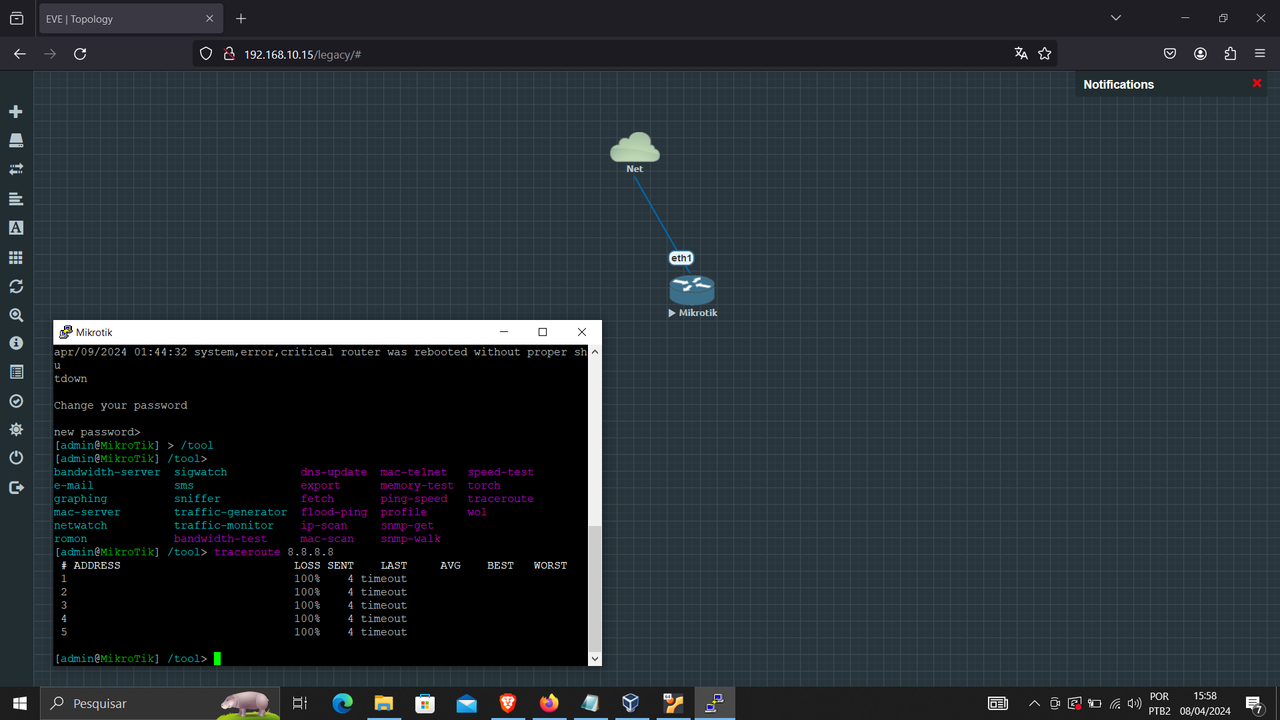Screen dimensions: 1280x720
Task: Click 'flood-ping' in terminal tool list
Action: point(334,512)
